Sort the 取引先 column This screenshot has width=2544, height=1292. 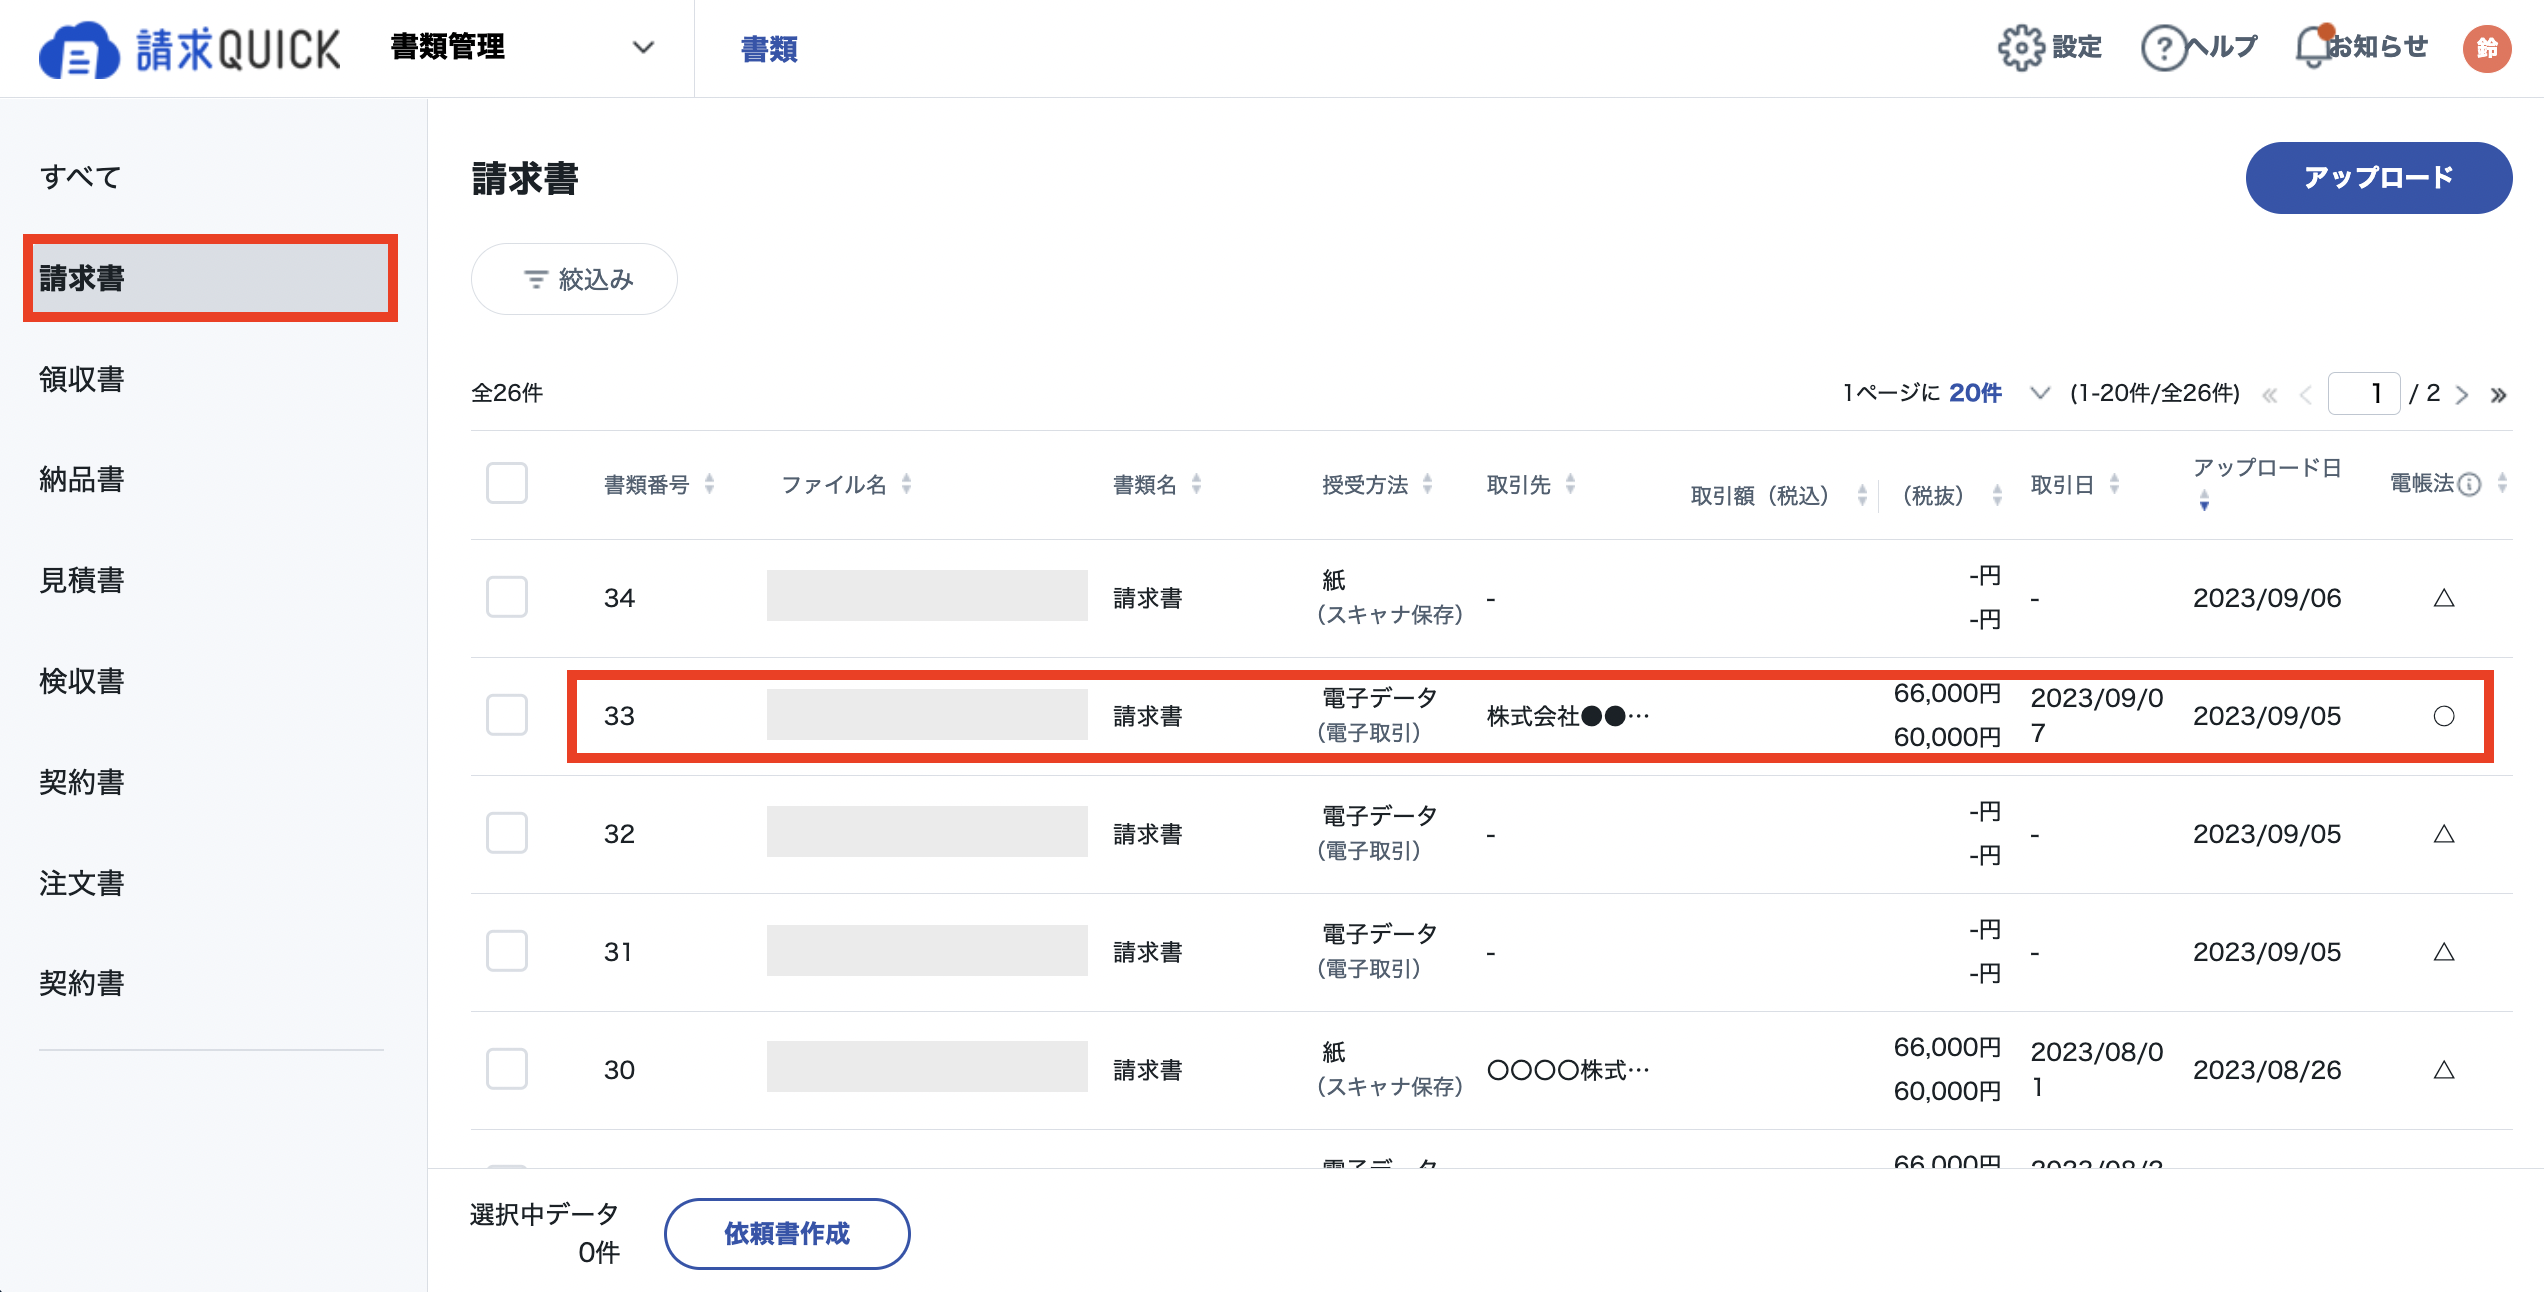pyautogui.click(x=1570, y=484)
